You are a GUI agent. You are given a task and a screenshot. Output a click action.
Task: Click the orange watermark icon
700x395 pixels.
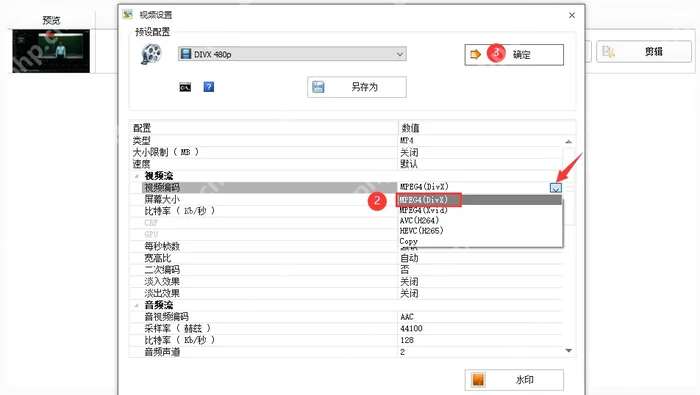(478, 380)
